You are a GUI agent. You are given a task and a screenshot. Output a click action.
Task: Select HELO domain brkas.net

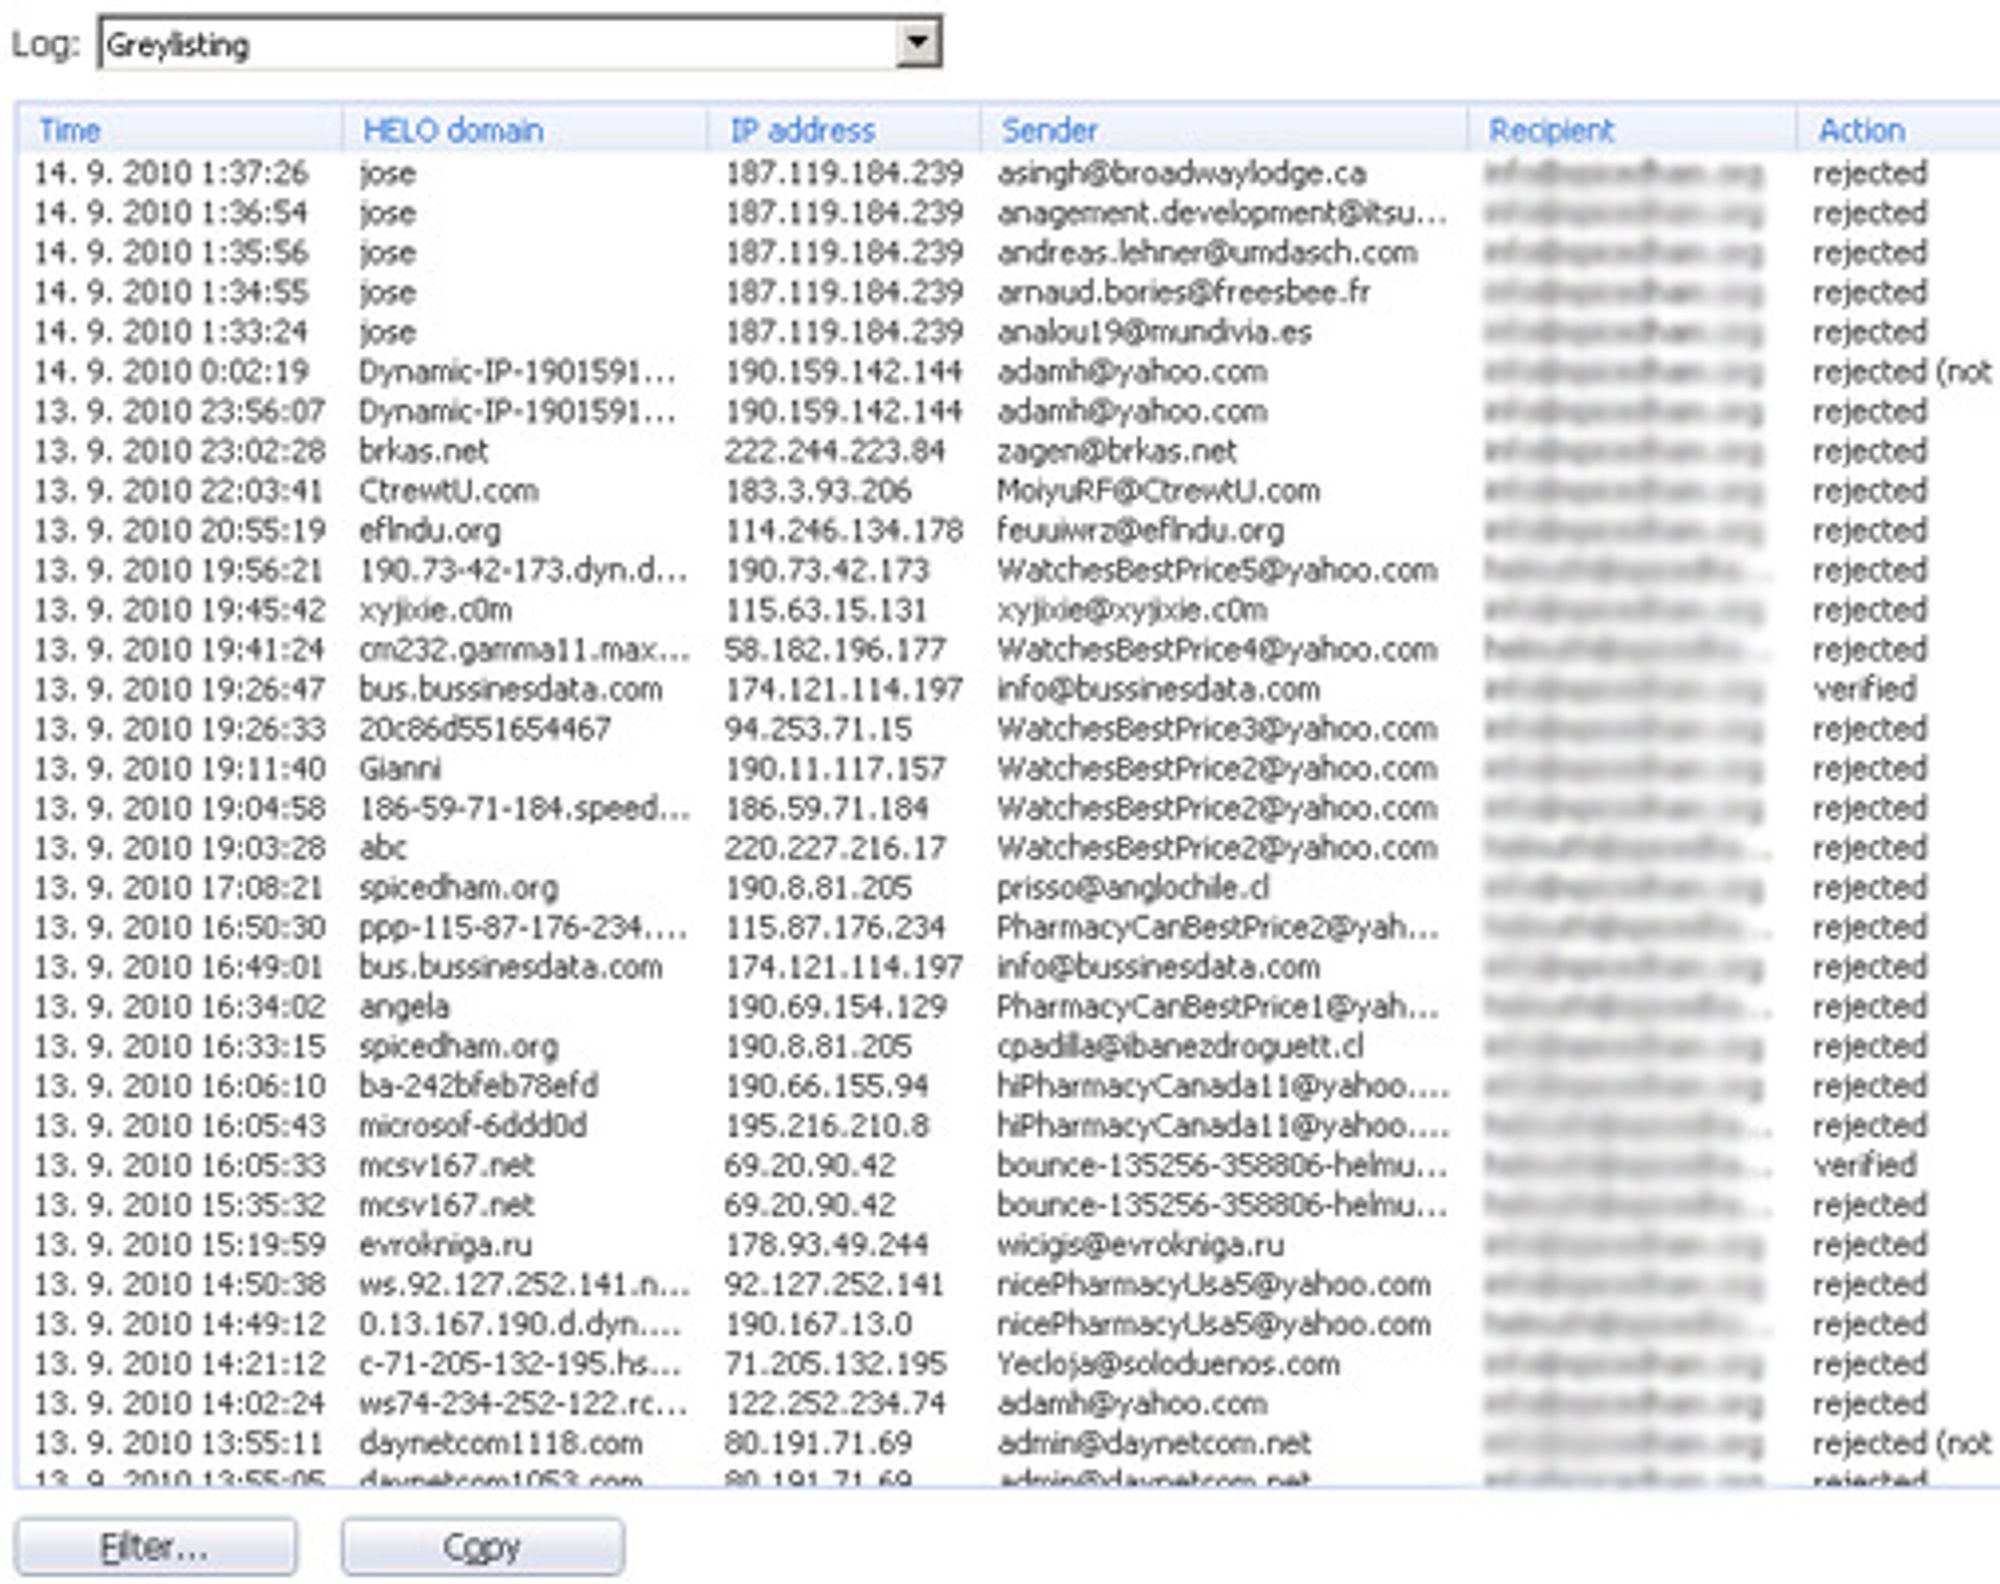[424, 451]
